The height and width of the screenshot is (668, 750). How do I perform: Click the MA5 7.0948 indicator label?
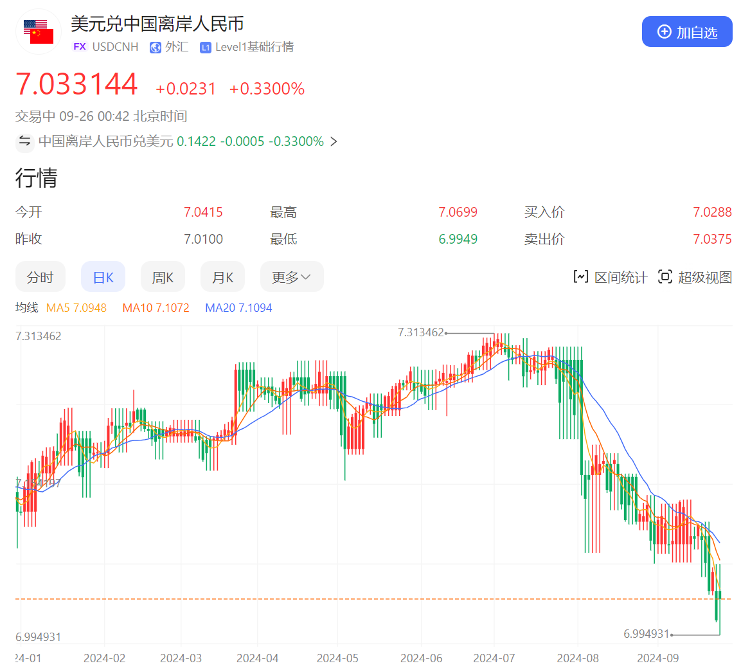pyautogui.click(x=76, y=308)
